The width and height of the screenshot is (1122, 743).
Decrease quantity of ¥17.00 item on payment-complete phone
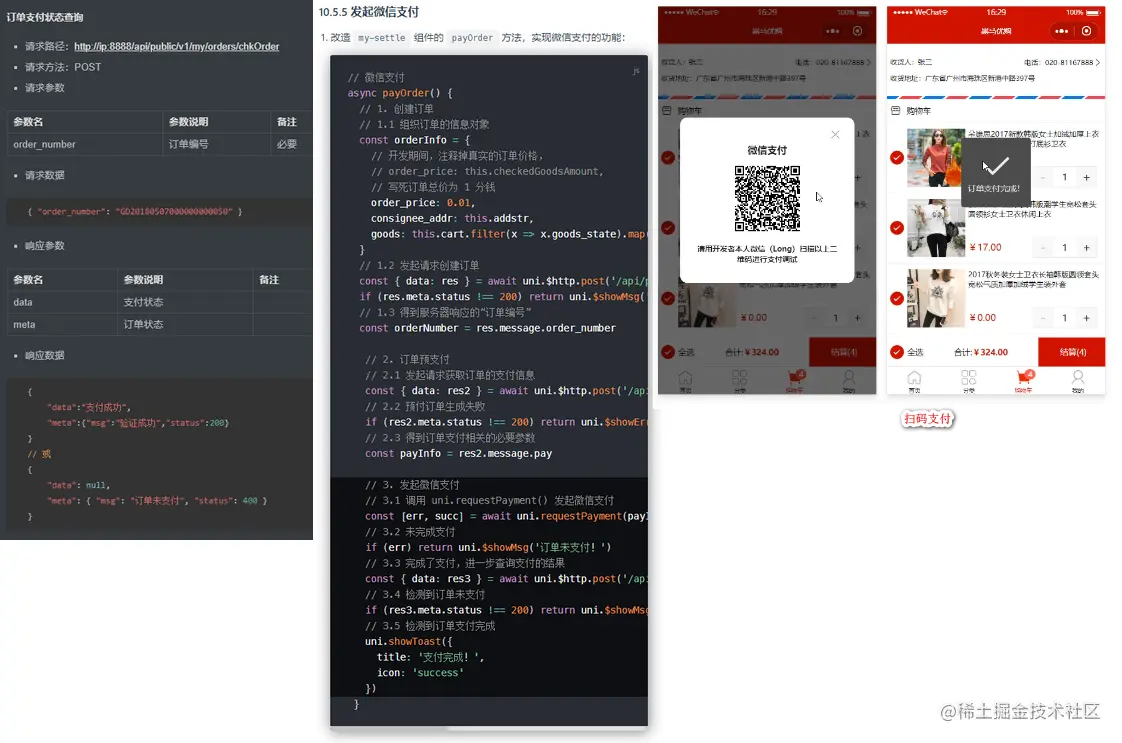click(1043, 248)
